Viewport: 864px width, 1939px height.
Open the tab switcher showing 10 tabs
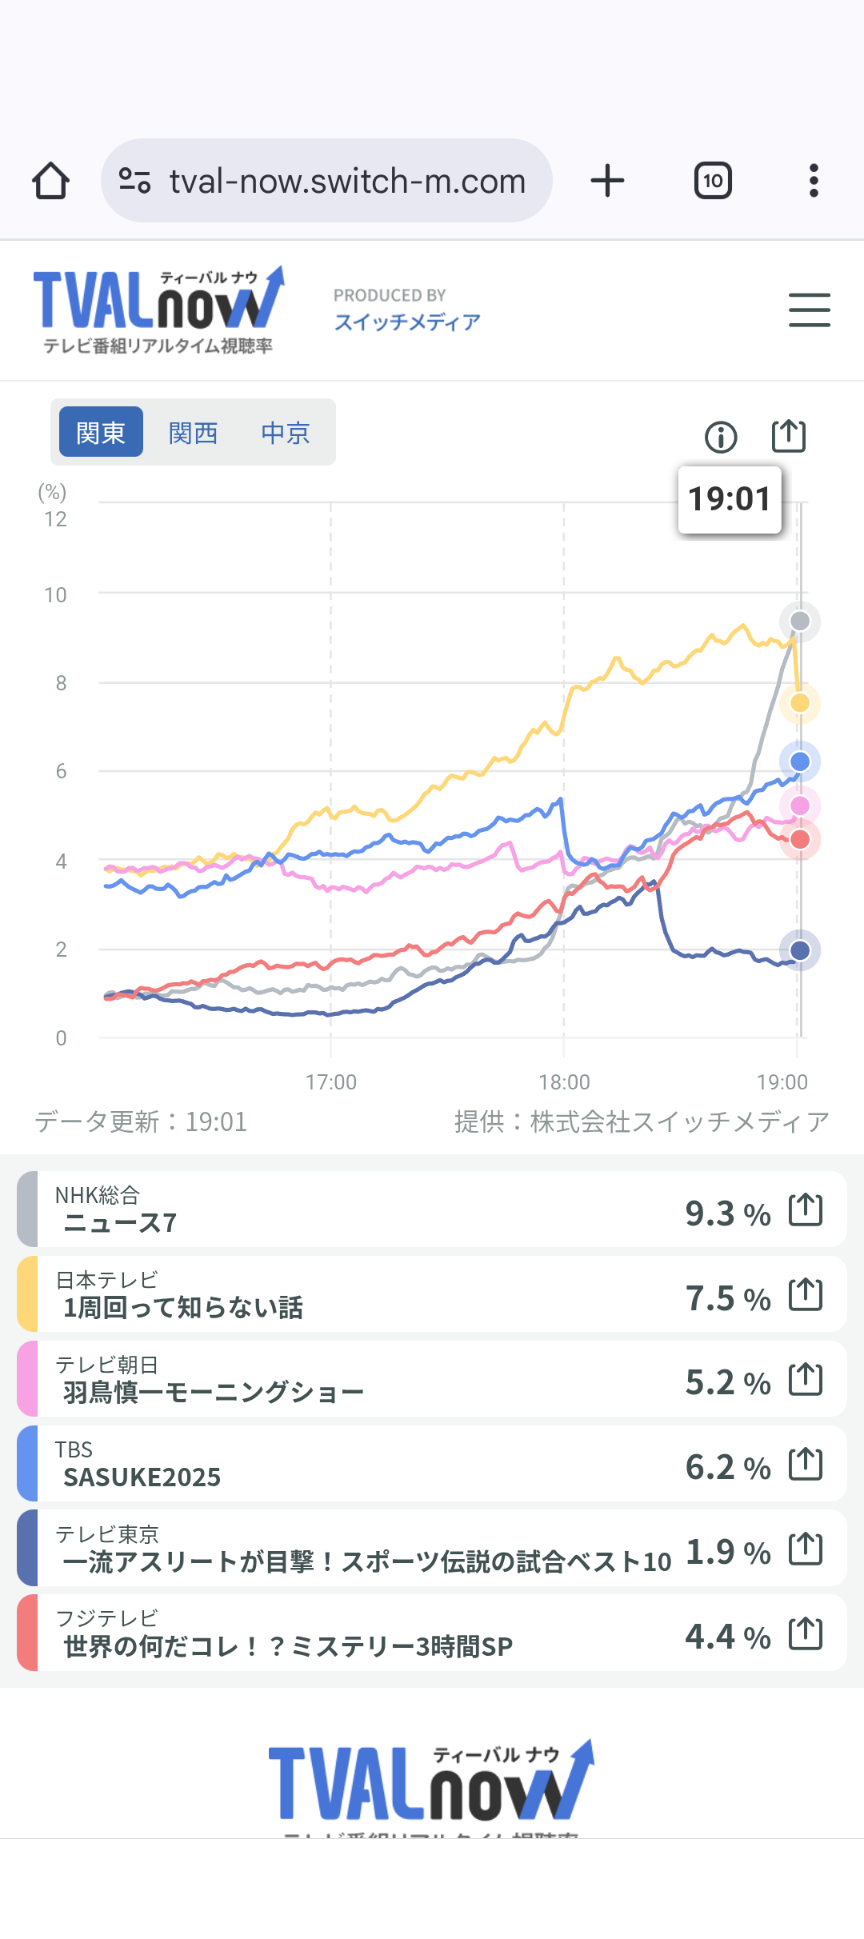coord(712,181)
